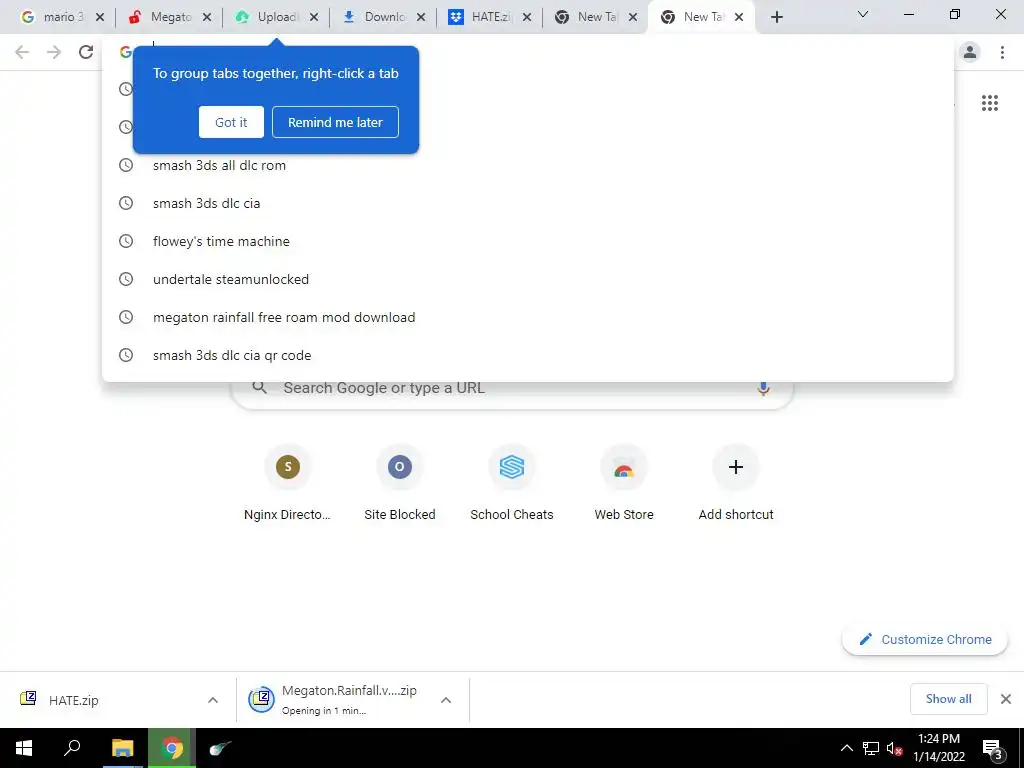
Task: Open the Upload tab
Action: 267,17
